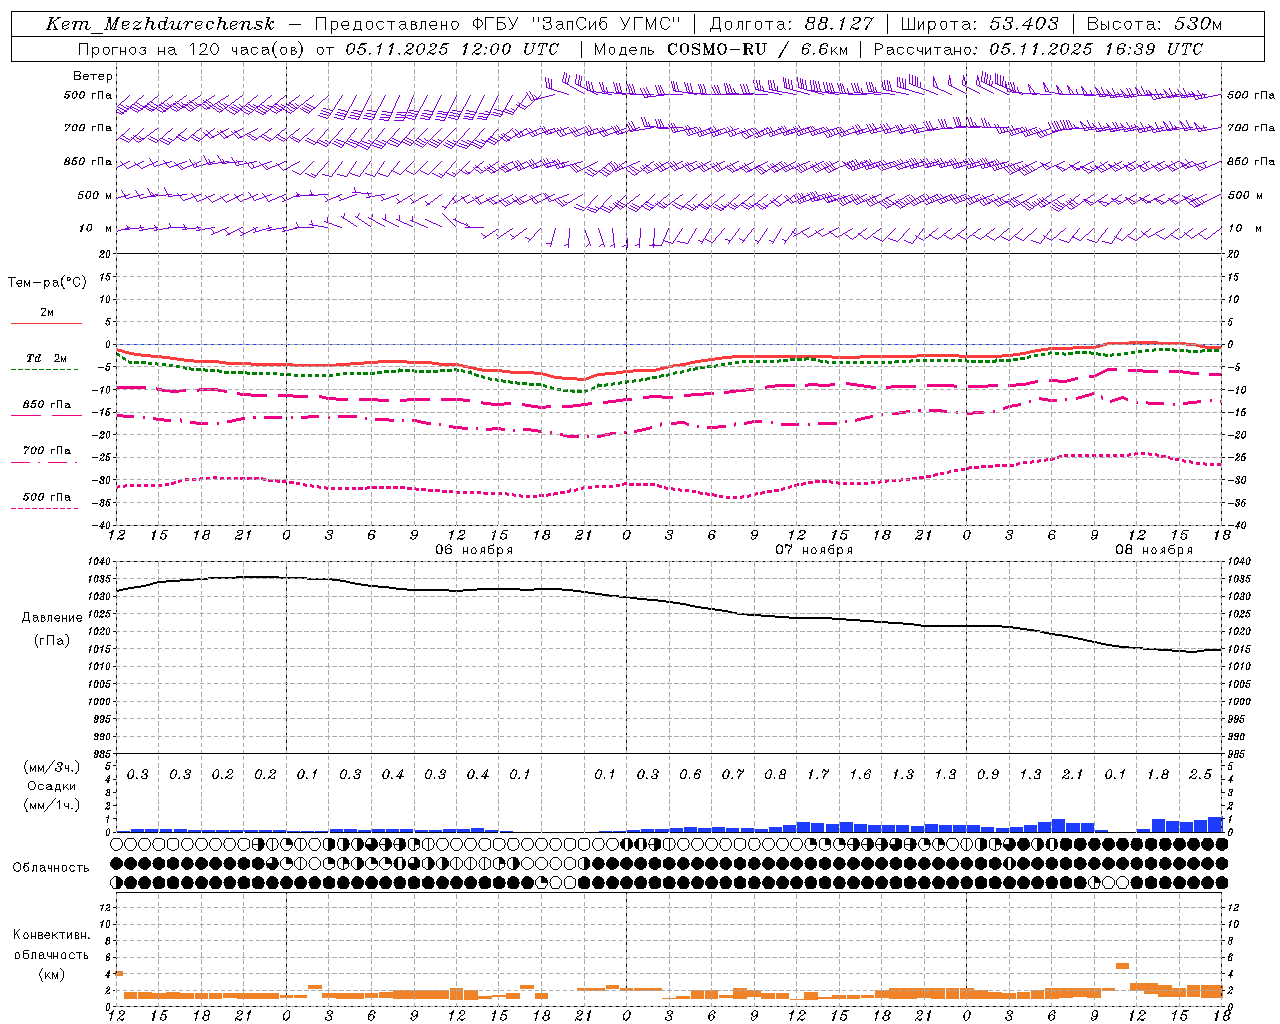Click the 'Облачность' cloudiness label
The width and height of the screenshot is (1280, 1024).
pos(51,867)
